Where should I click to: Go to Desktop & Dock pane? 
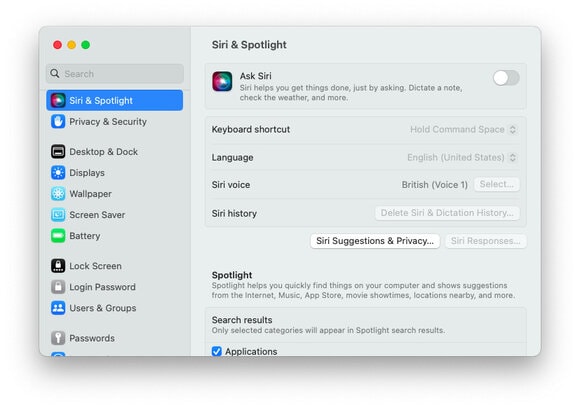[115, 152]
